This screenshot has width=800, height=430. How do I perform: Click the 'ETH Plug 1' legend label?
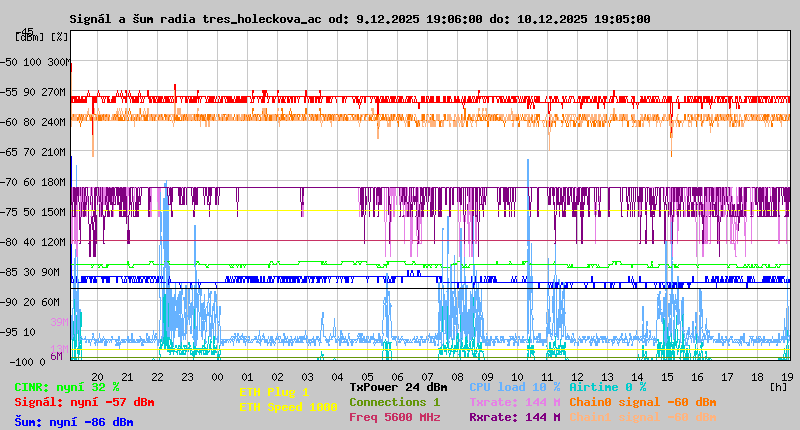(x=274, y=392)
